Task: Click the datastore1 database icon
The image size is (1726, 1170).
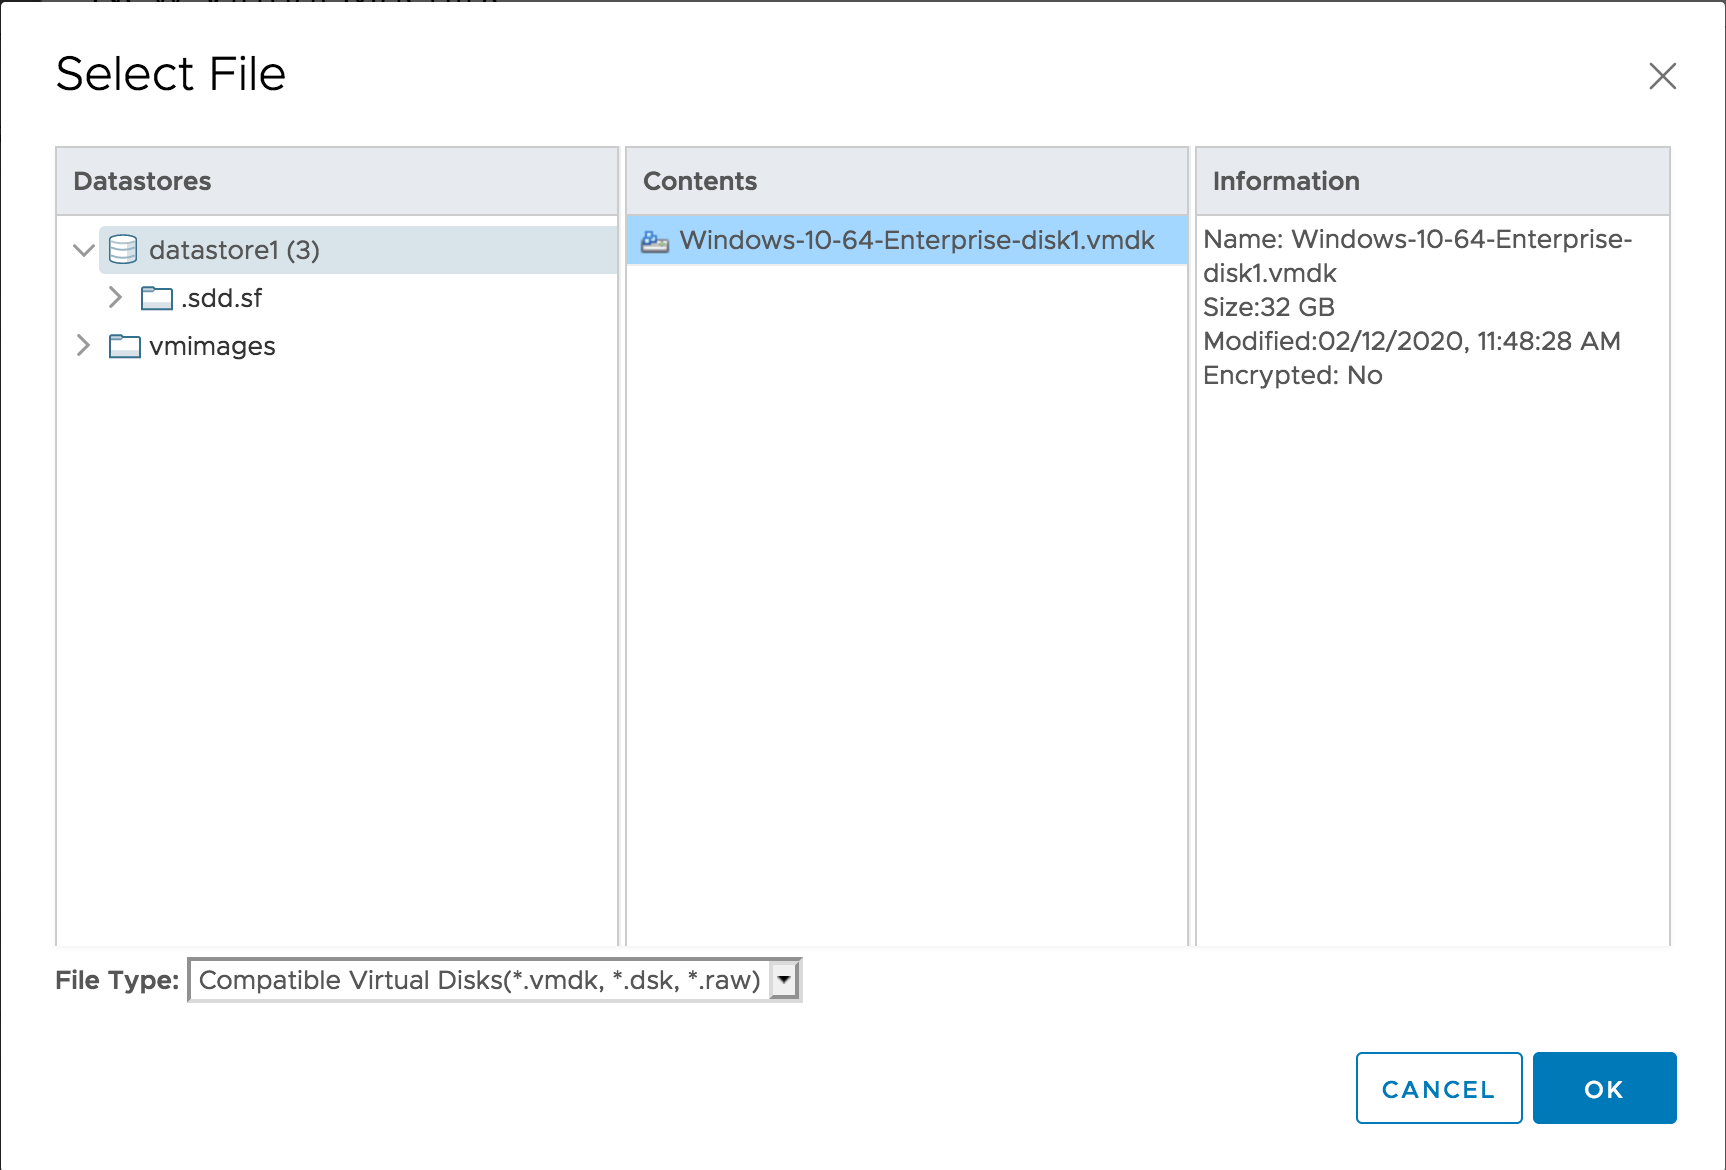Action: pos(123,249)
